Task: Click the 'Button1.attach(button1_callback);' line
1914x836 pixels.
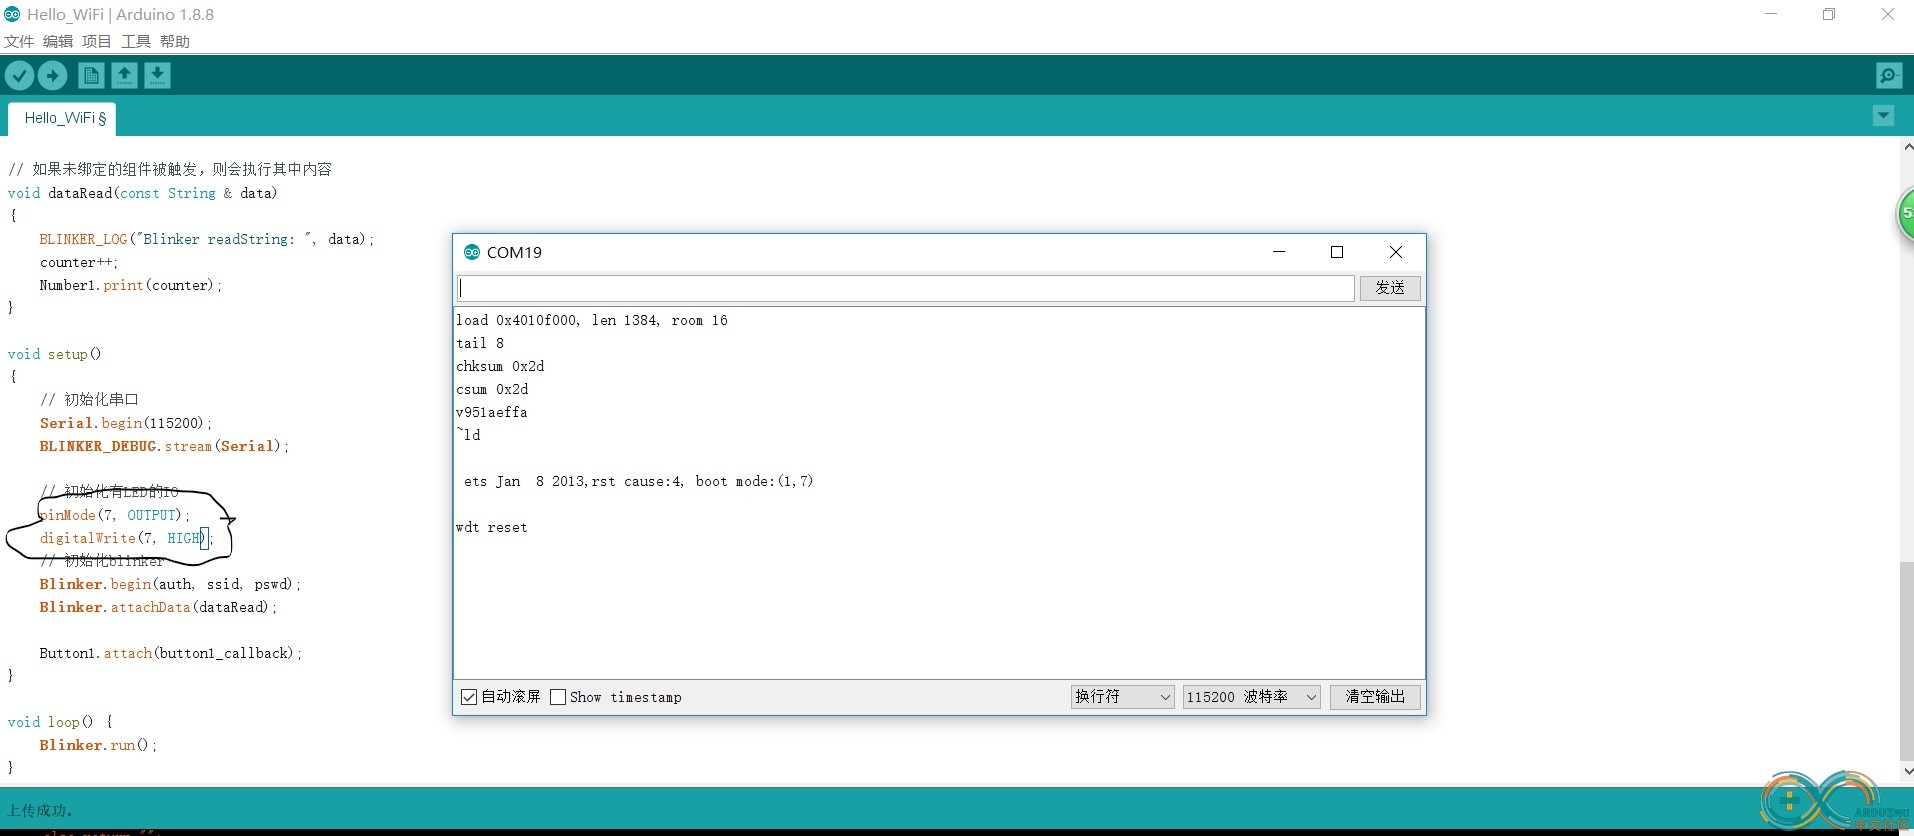Action: click(x=170, y=653)
